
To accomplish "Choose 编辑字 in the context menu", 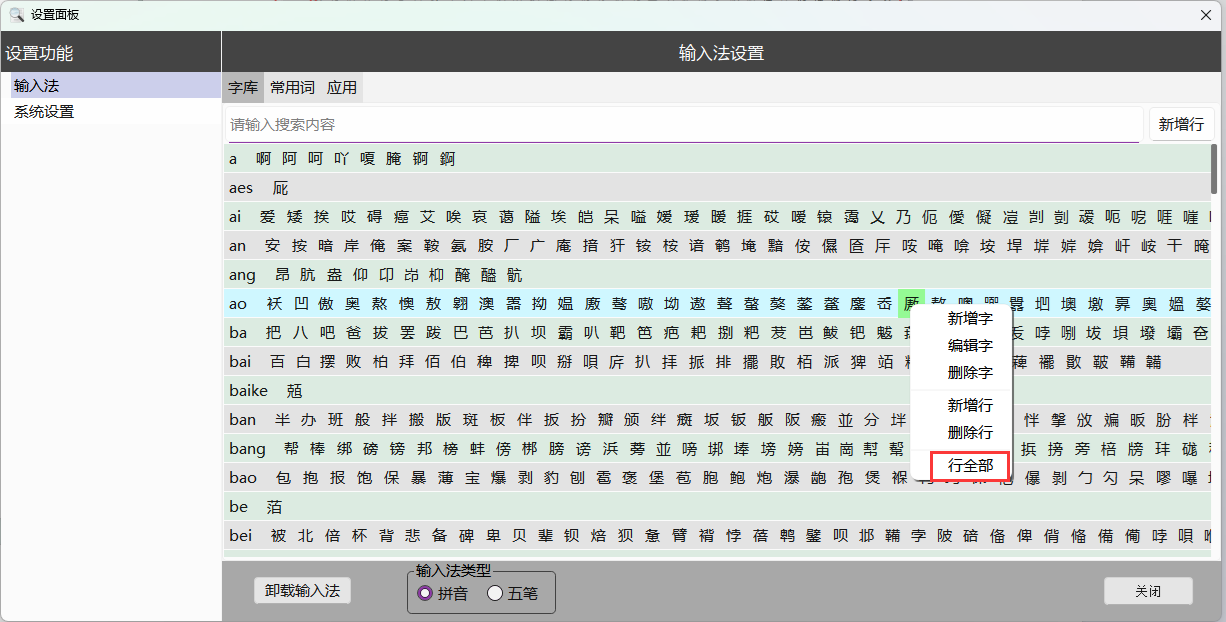I will pyautogui.click(x=970, y=346).
